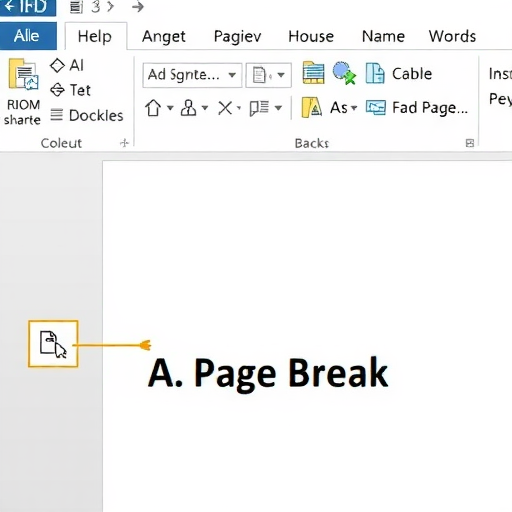Click the blue globe with green star icon

(x=344, y=73)
